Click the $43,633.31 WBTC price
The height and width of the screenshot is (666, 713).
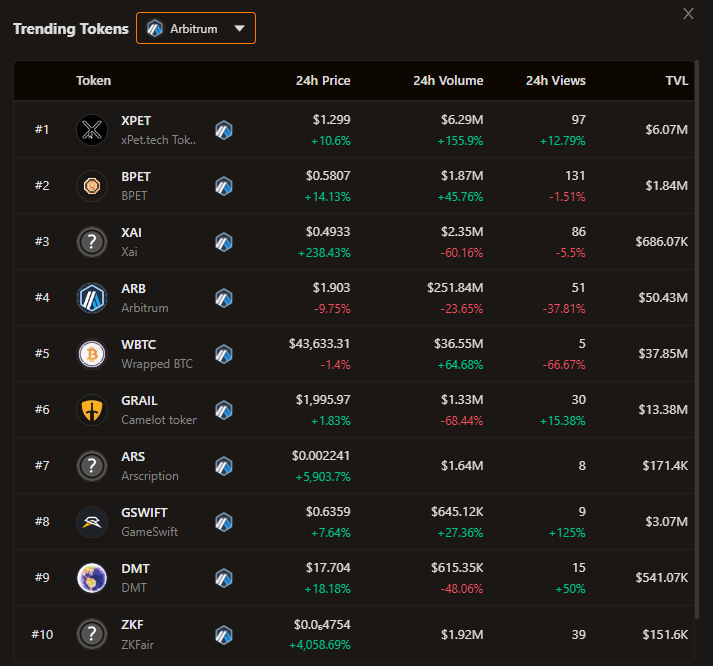pyautogui.click(x=320, y=344)
